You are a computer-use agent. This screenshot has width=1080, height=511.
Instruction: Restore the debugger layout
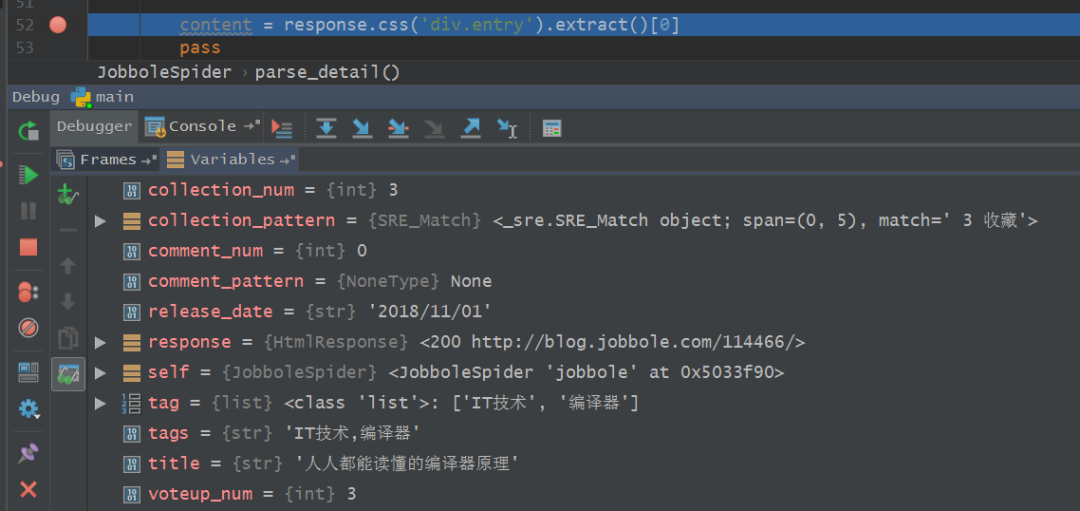click(x=28, y=373)
